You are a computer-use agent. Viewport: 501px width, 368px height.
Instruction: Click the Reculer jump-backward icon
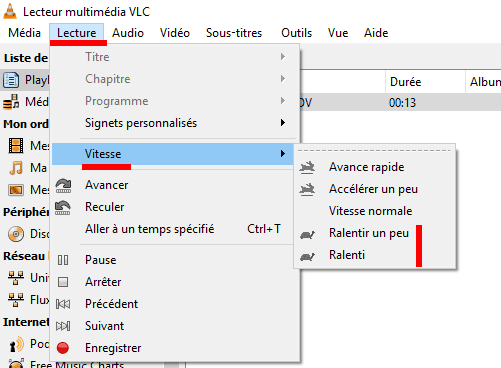[x=63, y=208]
